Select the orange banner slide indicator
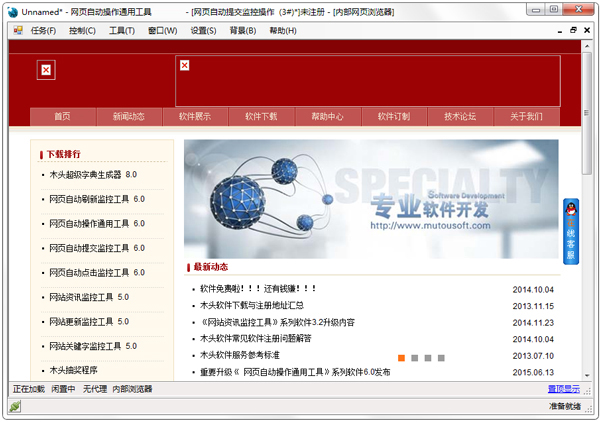 (401, 357)
